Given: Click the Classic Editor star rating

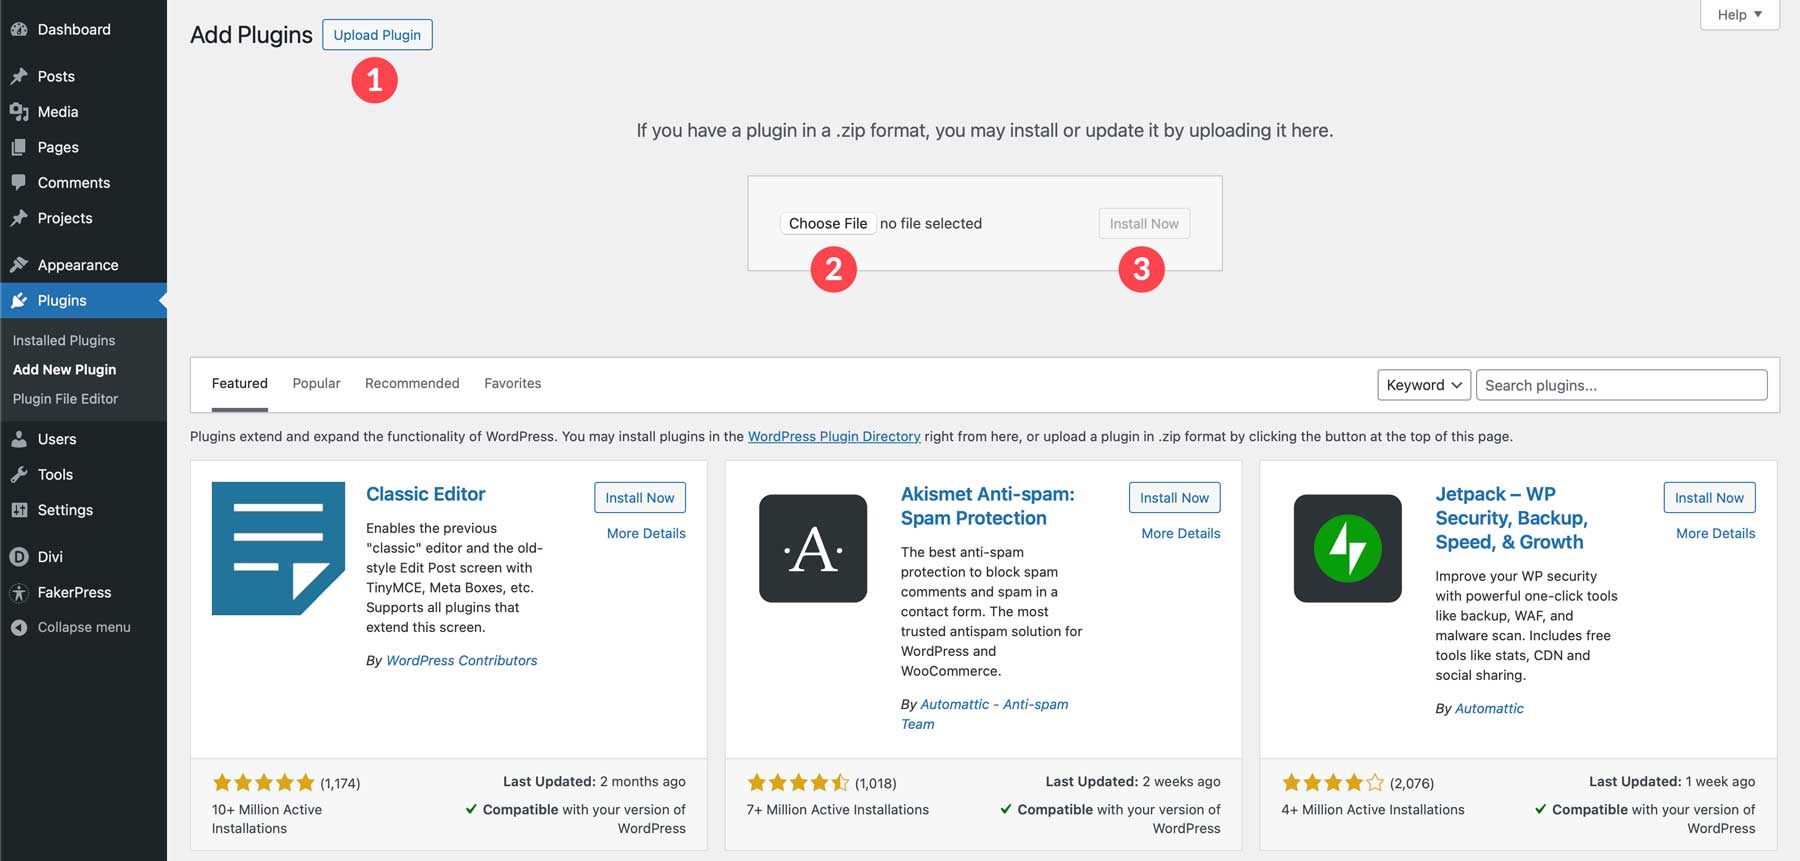Looking at the screenshot, I should click(263, 783).
